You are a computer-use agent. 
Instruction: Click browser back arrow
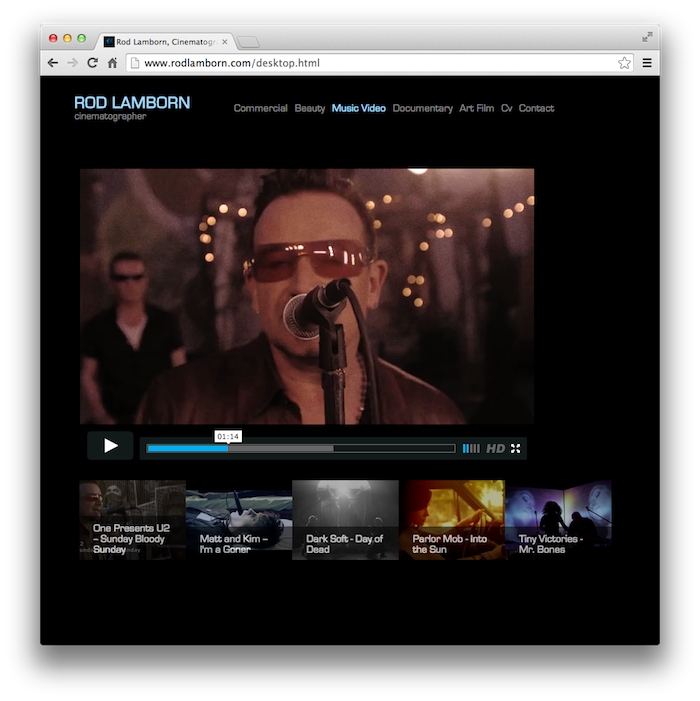(x=53, y=63)
